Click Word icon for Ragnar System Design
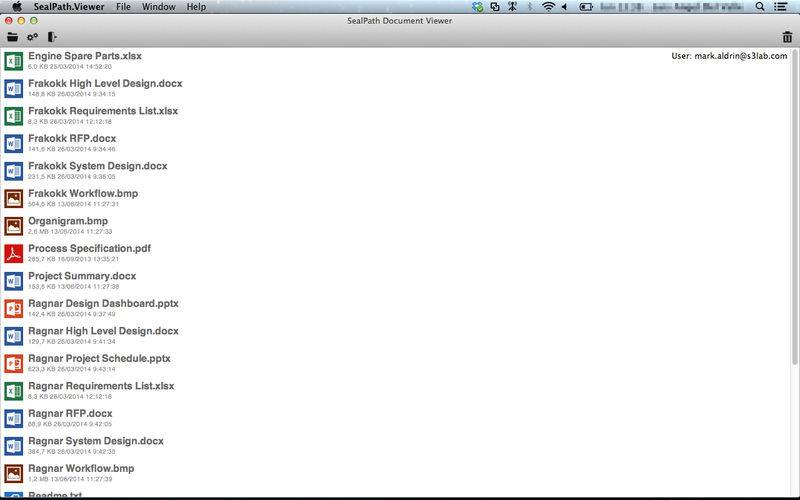Image resolution: width=800 pixels, height=500 pixels. point(14,446)
